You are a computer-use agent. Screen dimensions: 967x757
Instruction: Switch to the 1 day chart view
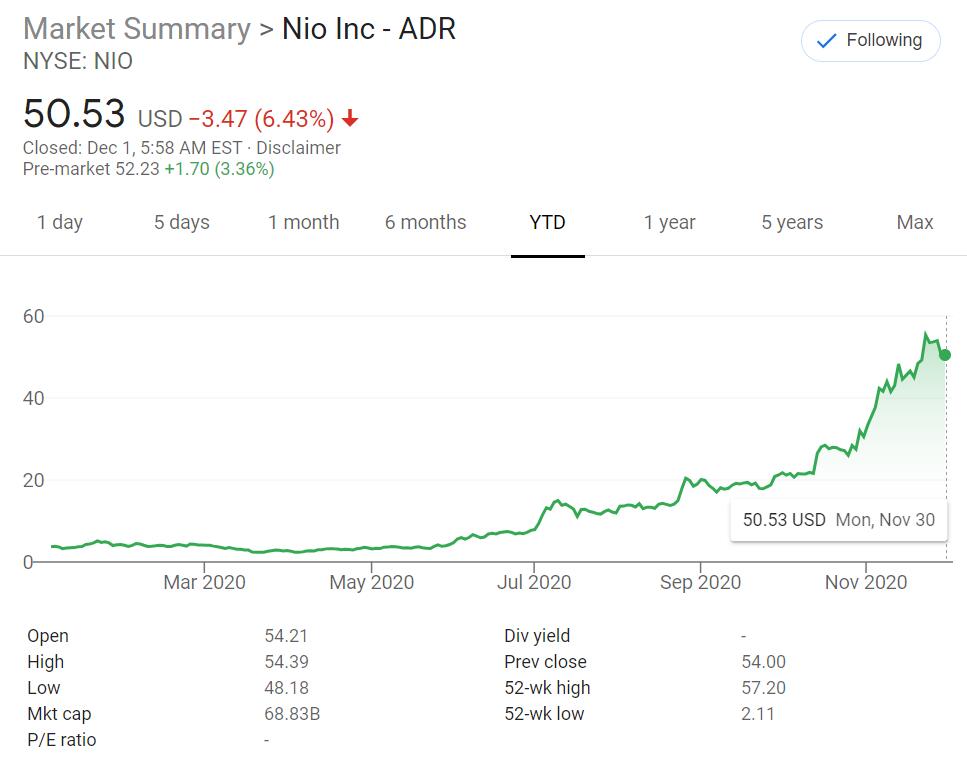click(x=60, y=222)
